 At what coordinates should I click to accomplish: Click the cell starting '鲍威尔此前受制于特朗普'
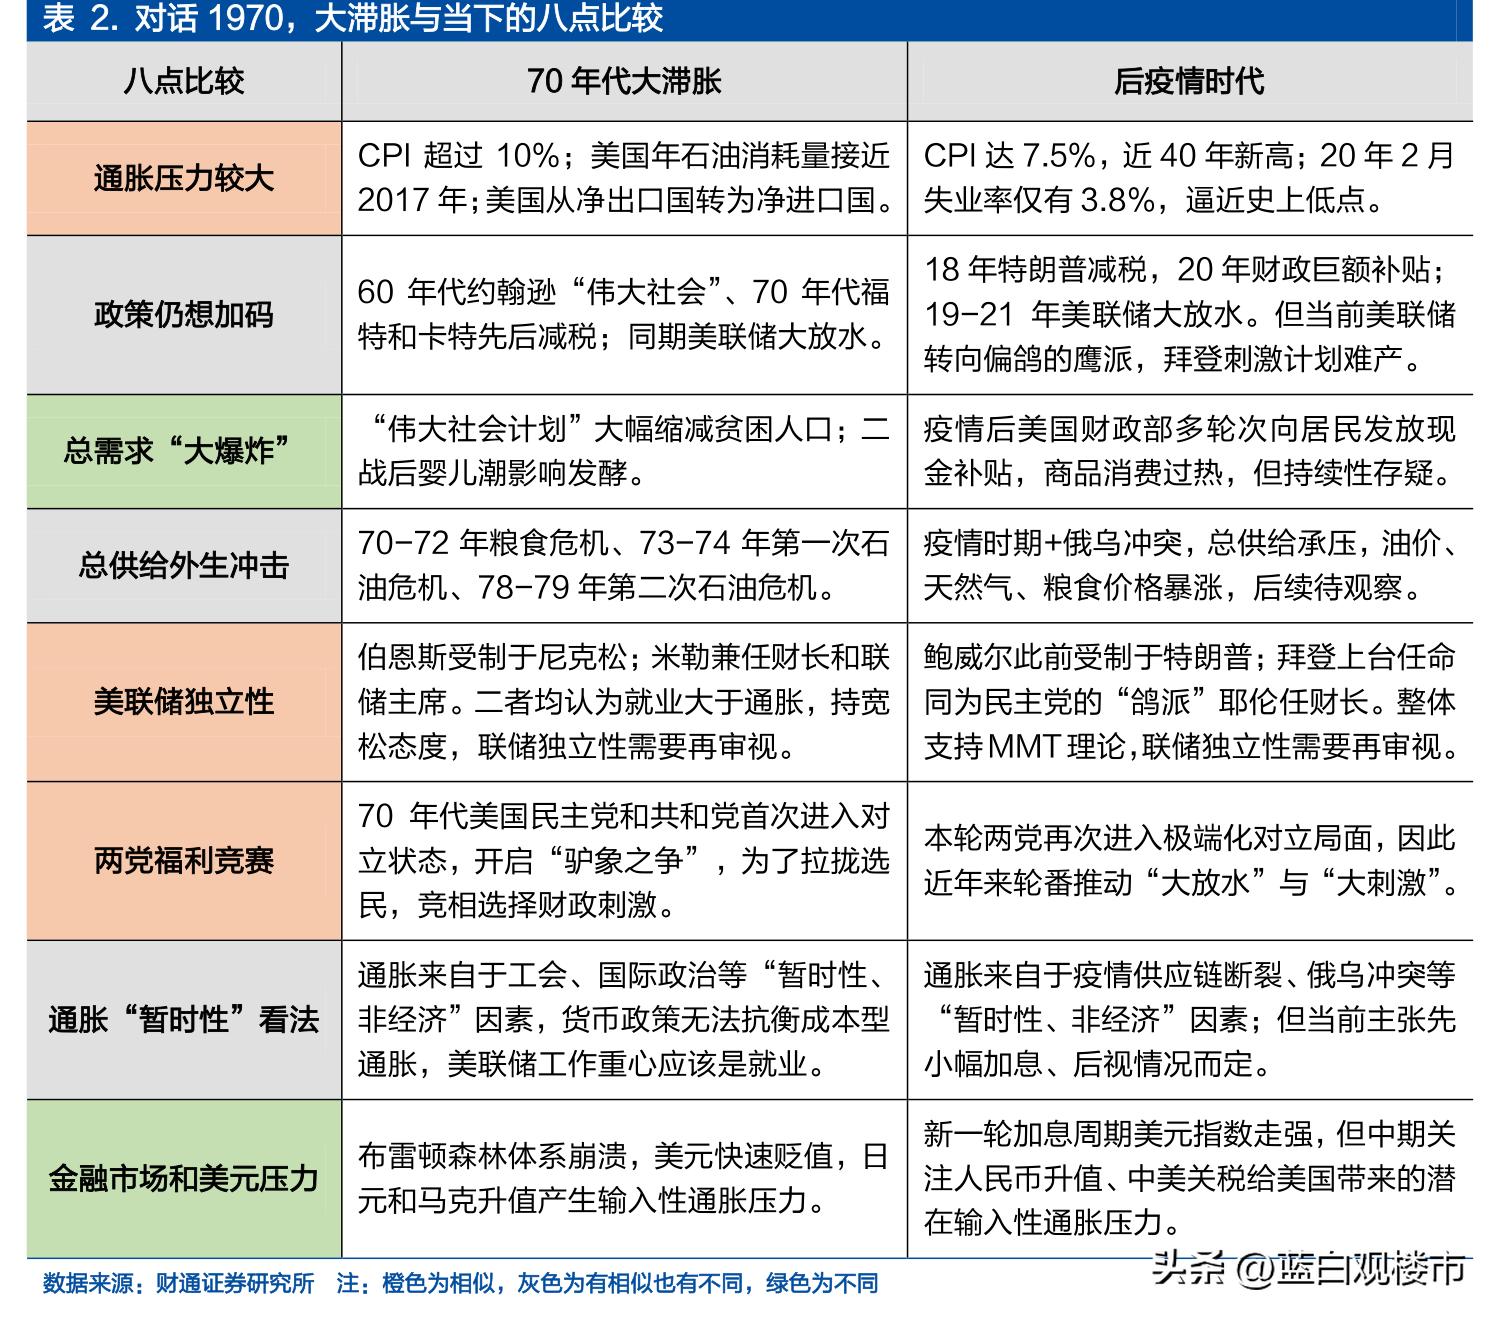1189,702
